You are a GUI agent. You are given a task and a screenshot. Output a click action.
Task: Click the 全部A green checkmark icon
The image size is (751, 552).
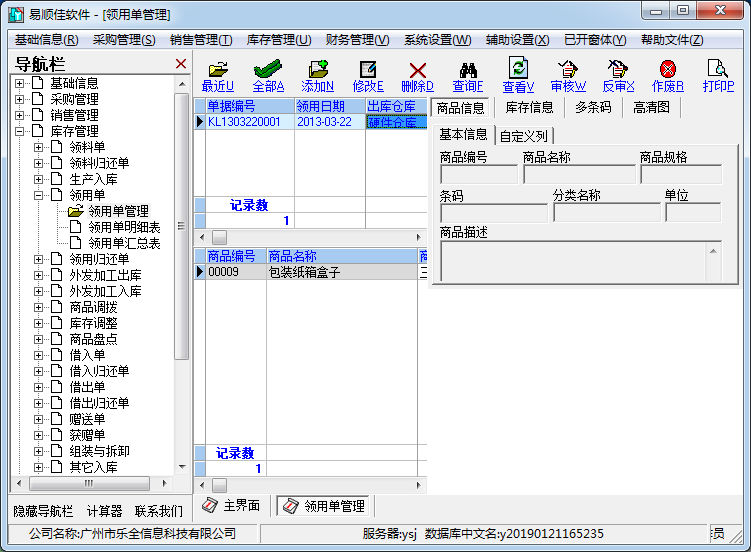(x=268, y=70)
